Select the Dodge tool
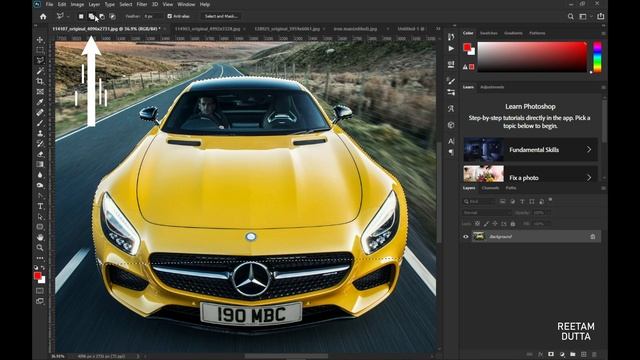Viewport: 640px width, 360px height. pos(40,185)
